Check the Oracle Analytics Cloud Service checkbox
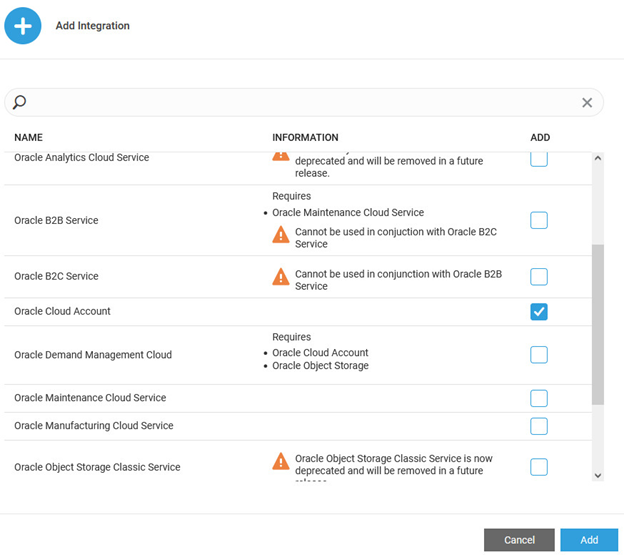The image size is (624, 555). tap(539, 159)
